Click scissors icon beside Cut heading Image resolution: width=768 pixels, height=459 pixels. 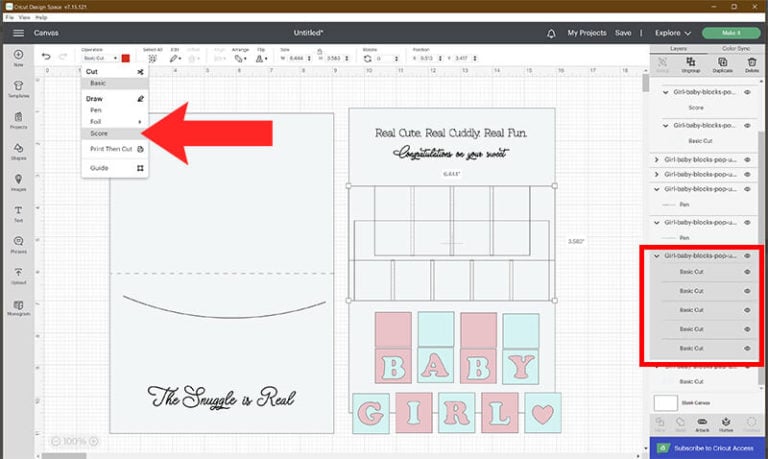(140, 72)
